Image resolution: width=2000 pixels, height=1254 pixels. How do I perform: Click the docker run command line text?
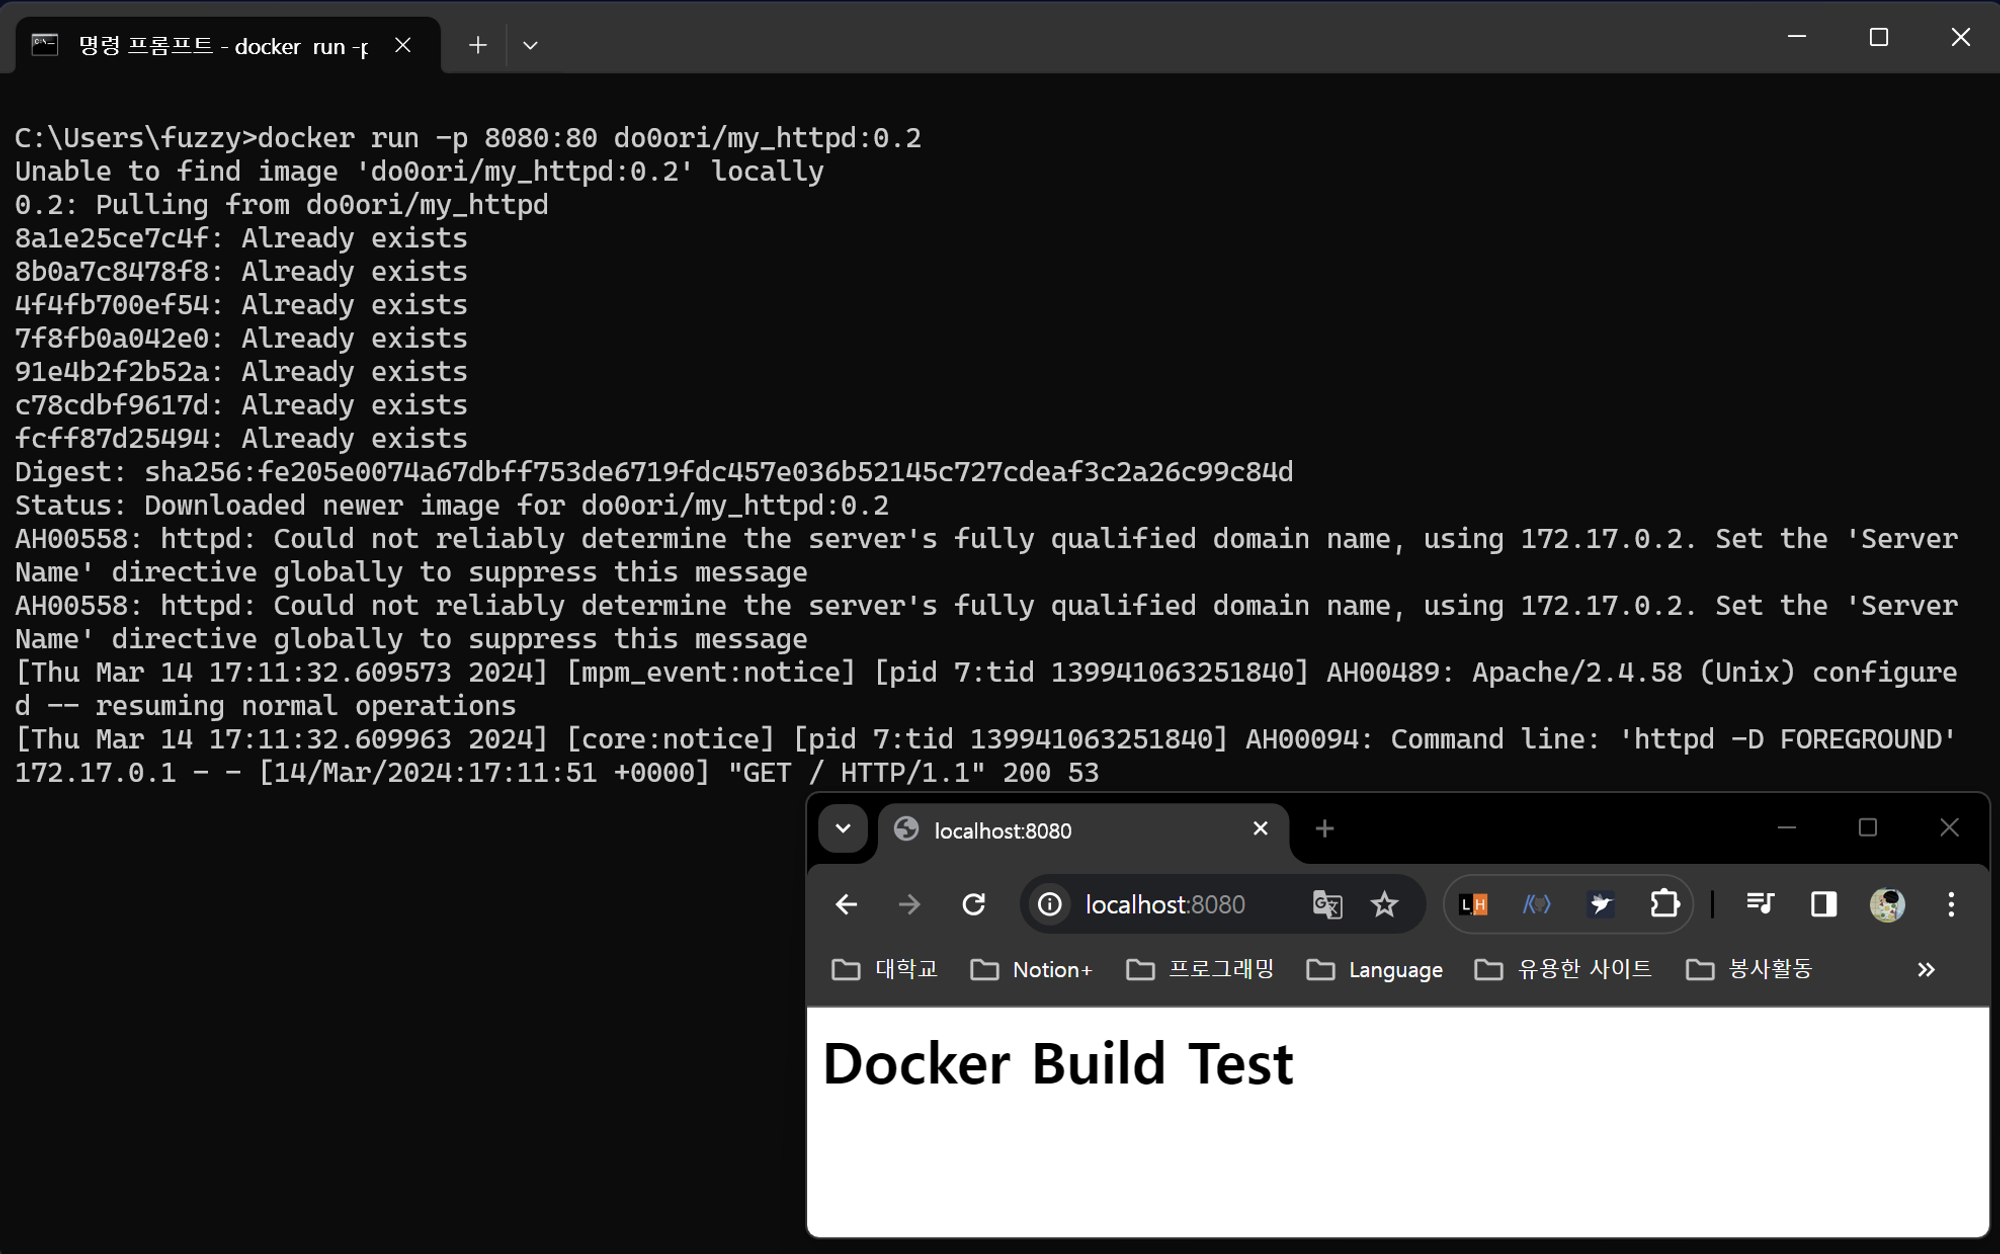(x=468, y=138)
